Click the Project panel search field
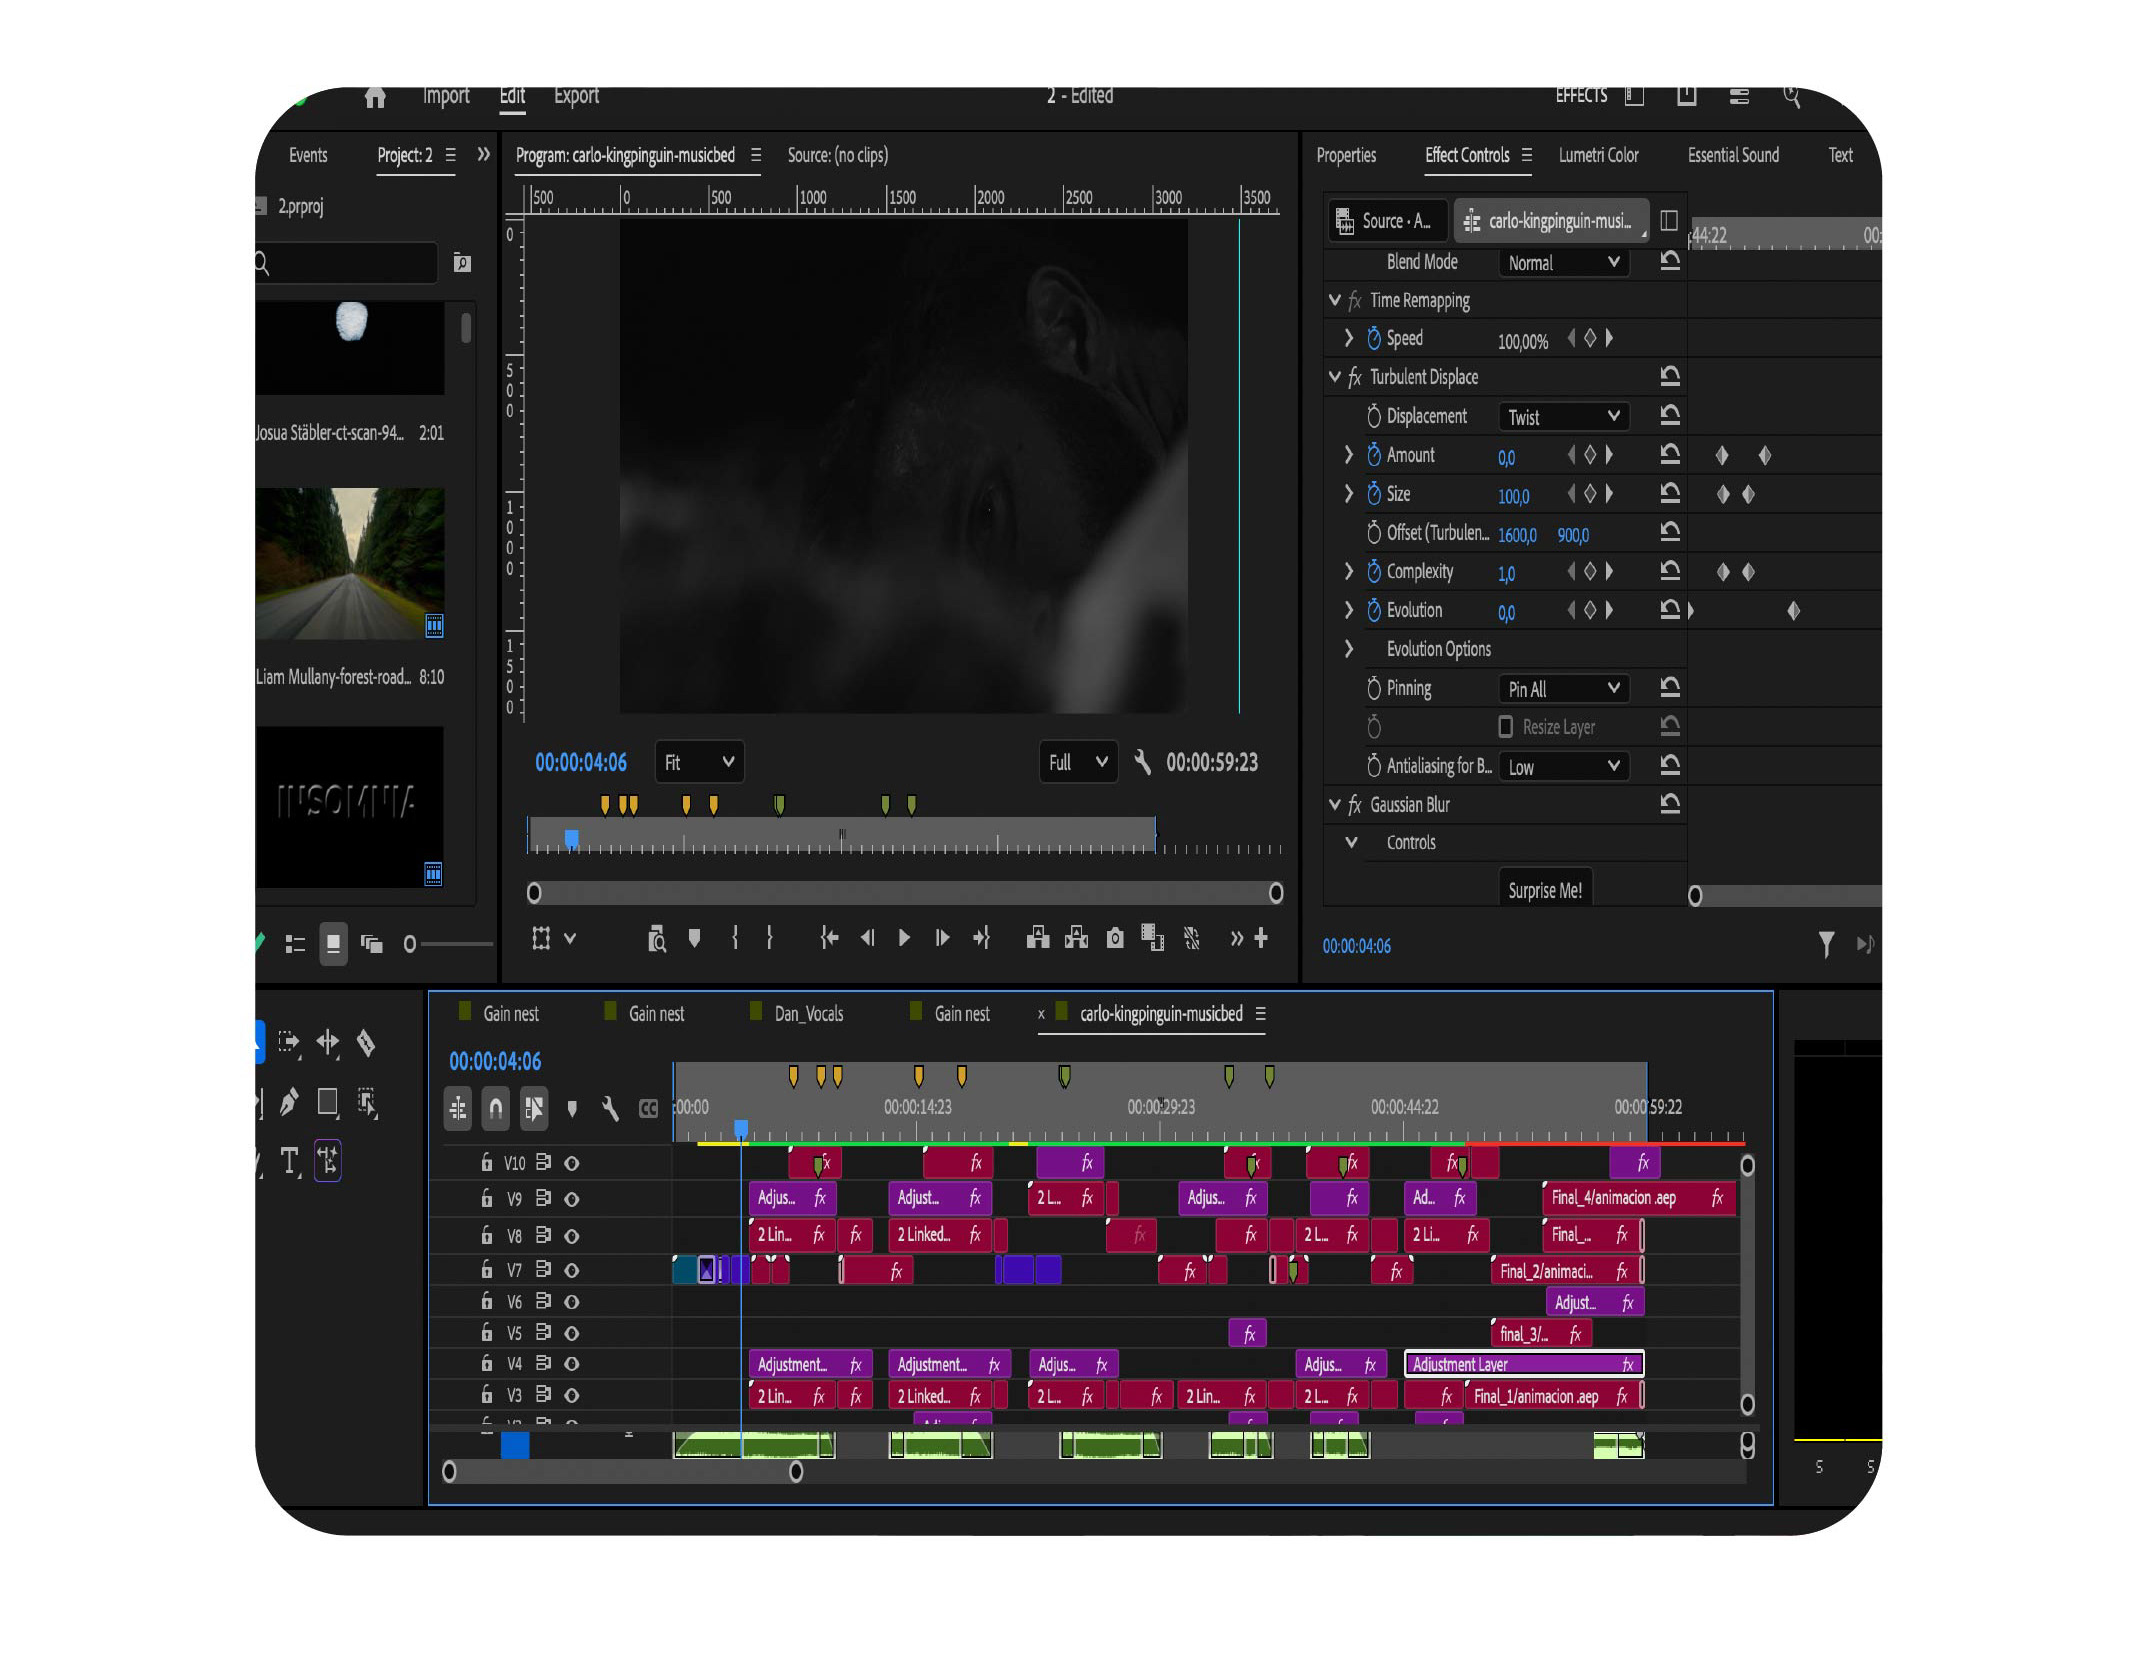2134x1668 pixels. pyautogui.click(x=346, y=263)
